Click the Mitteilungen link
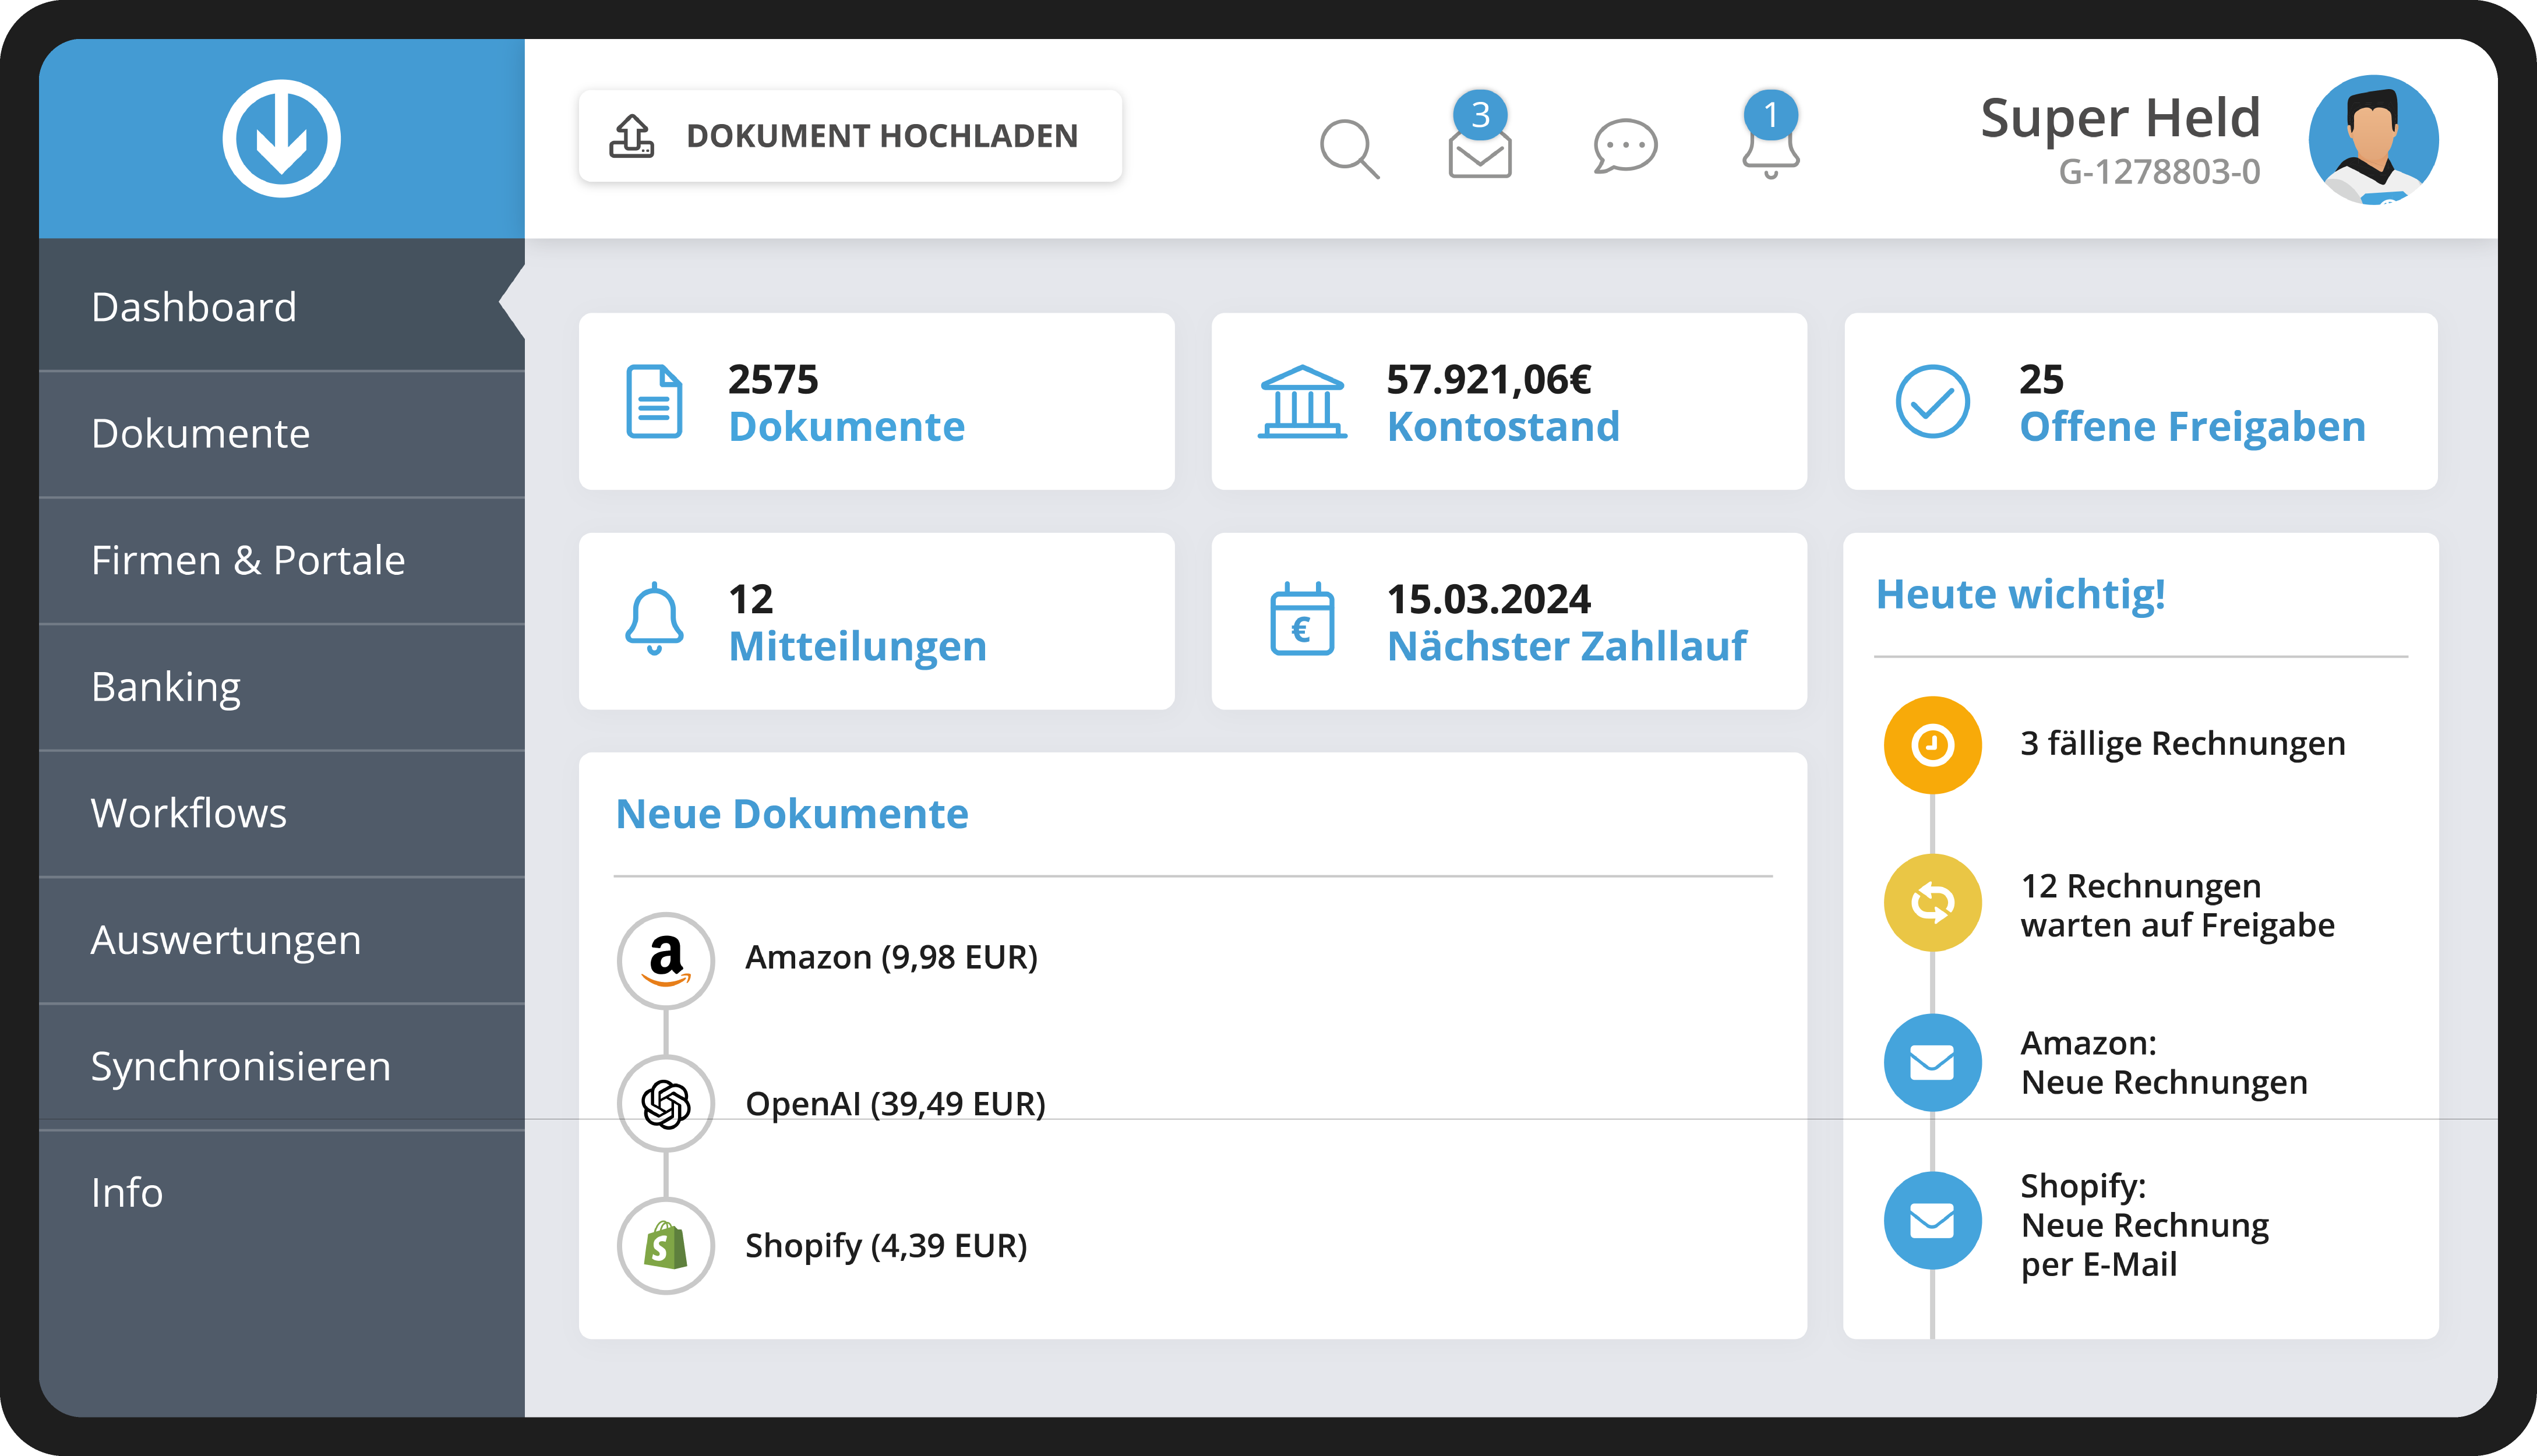This screenshot has height=1456, width=2537. (x=857, y=647)
